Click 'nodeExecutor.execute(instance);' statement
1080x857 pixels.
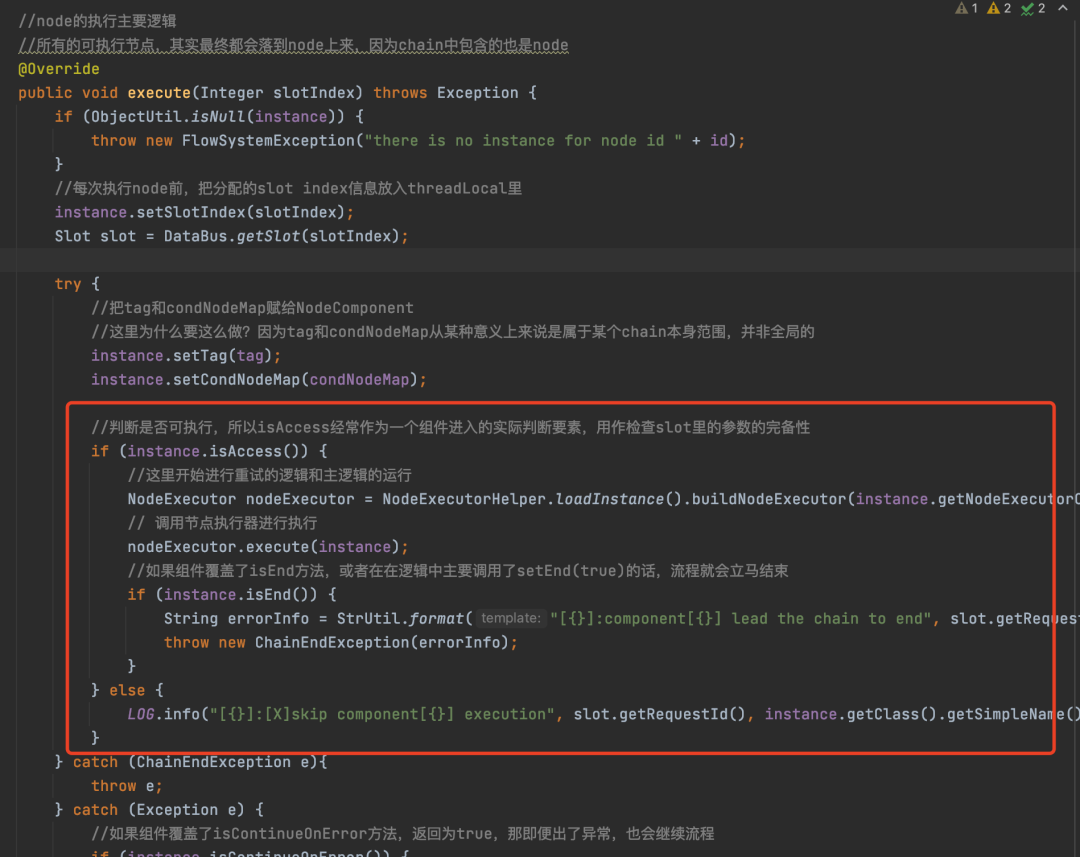[x=268, y=547]
